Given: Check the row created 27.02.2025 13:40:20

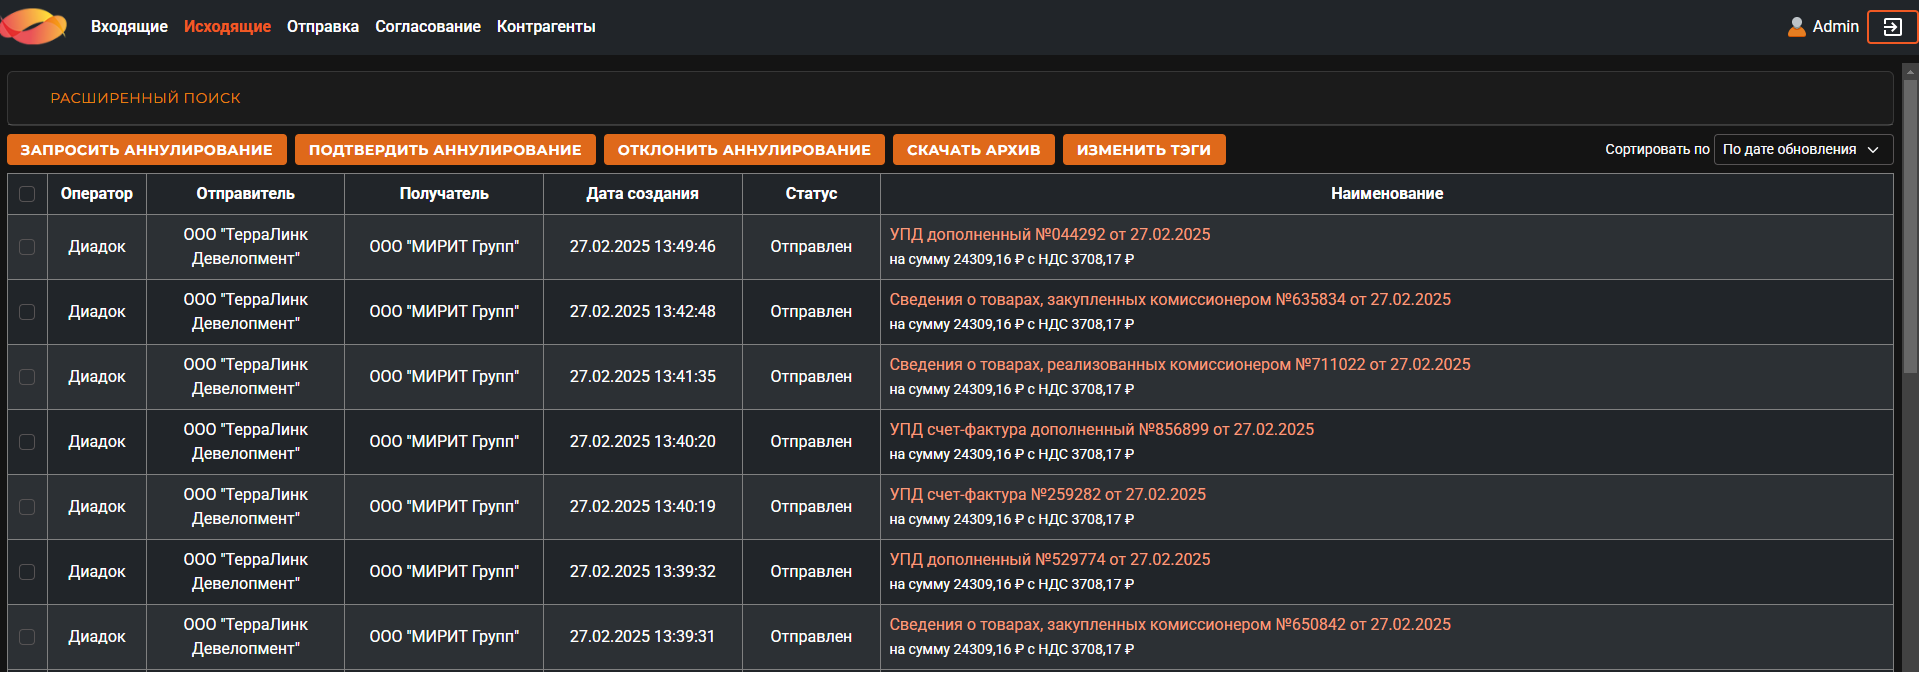Looking at the screenshot, I should [x=27, y=442].
